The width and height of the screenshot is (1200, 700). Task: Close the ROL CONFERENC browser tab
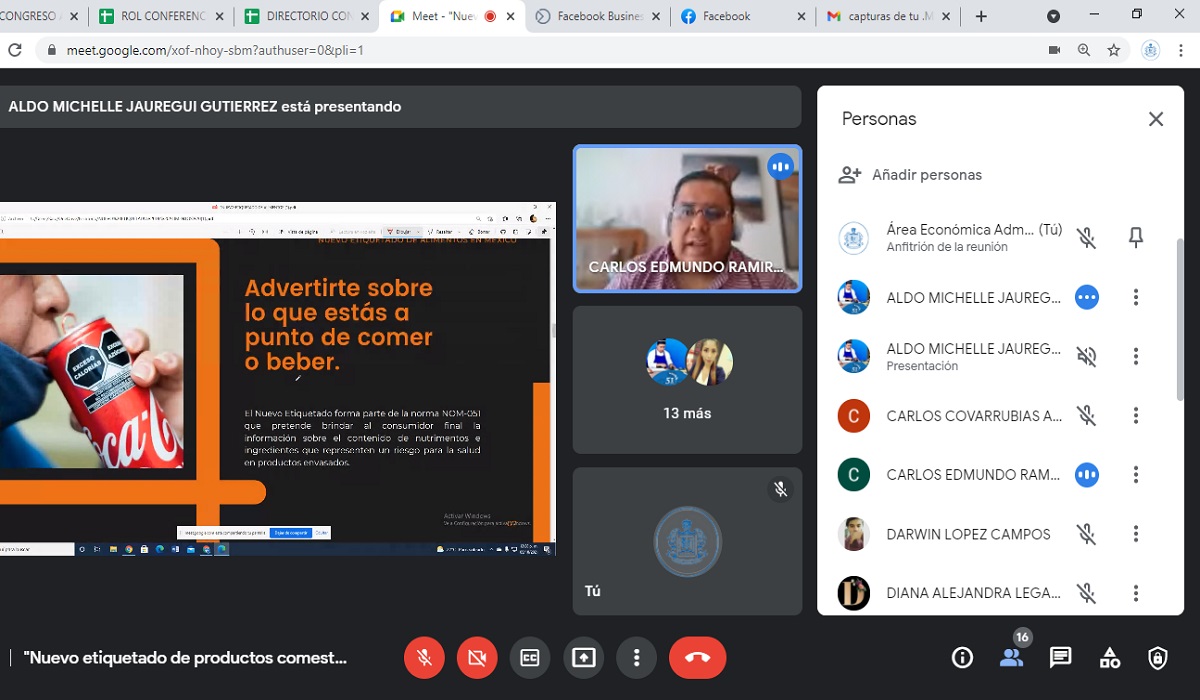pyautogui.click(x=218, y=16)
